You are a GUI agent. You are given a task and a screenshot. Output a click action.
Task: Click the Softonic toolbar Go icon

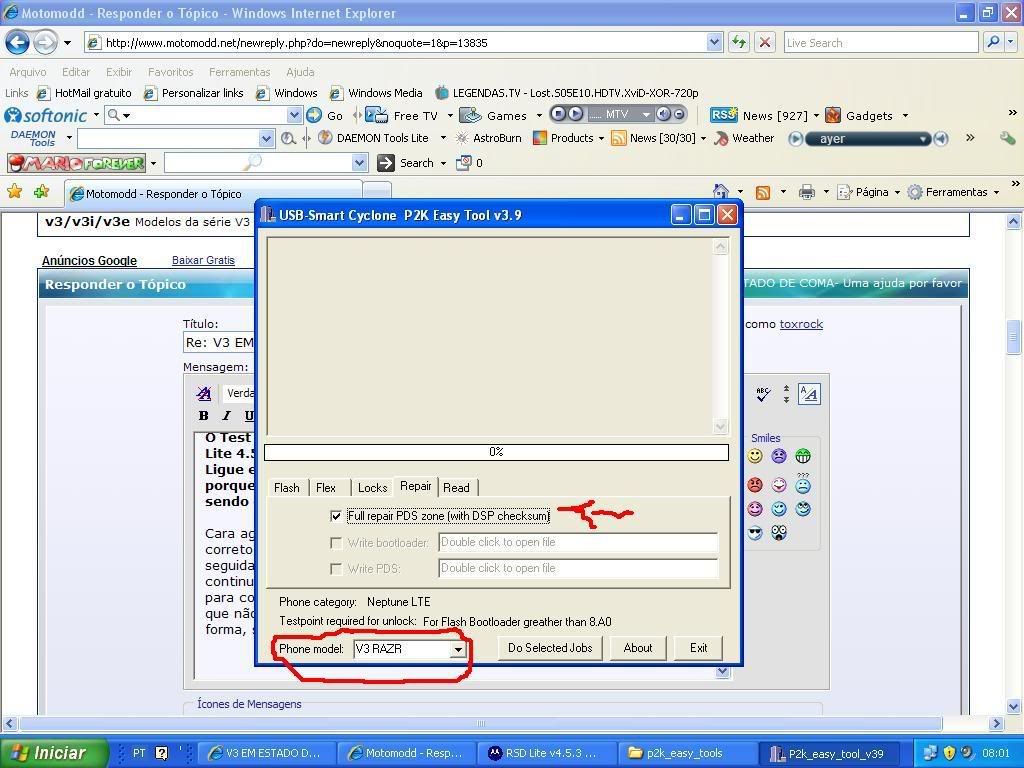tap(314, 116)
